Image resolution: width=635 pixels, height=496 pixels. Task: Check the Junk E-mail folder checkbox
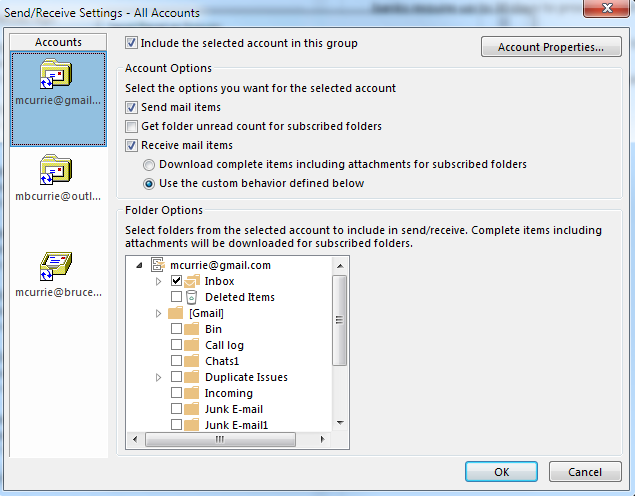[176, 409]
